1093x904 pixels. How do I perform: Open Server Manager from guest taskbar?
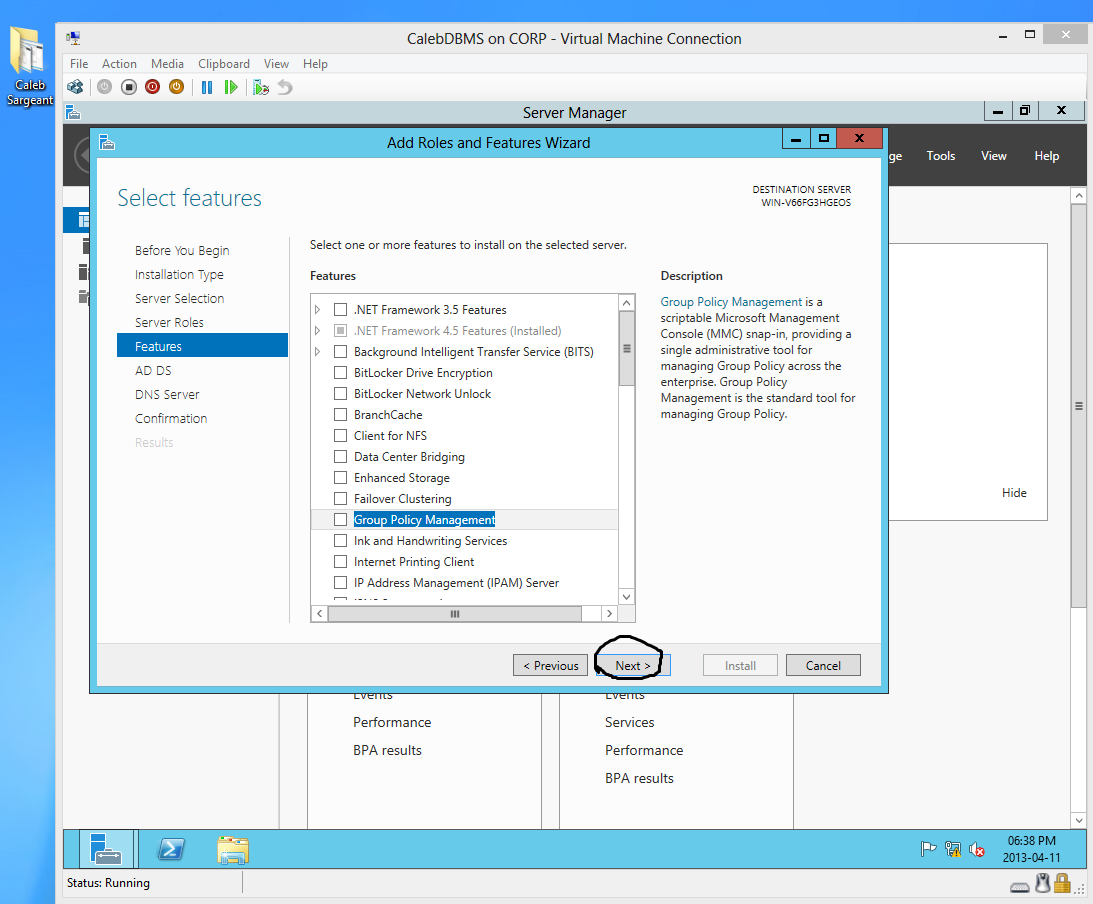pyautogui.click(x=106, y=849)
